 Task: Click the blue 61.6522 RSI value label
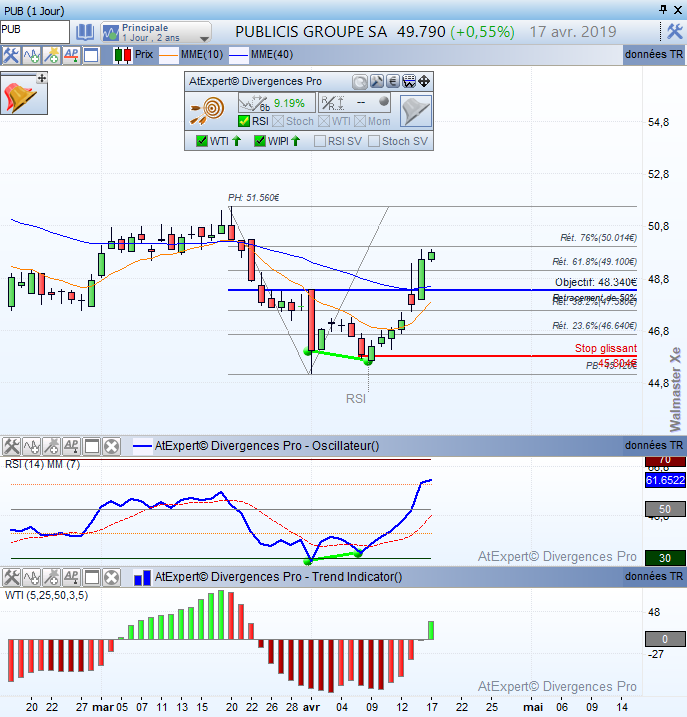(x=665, y=480)
